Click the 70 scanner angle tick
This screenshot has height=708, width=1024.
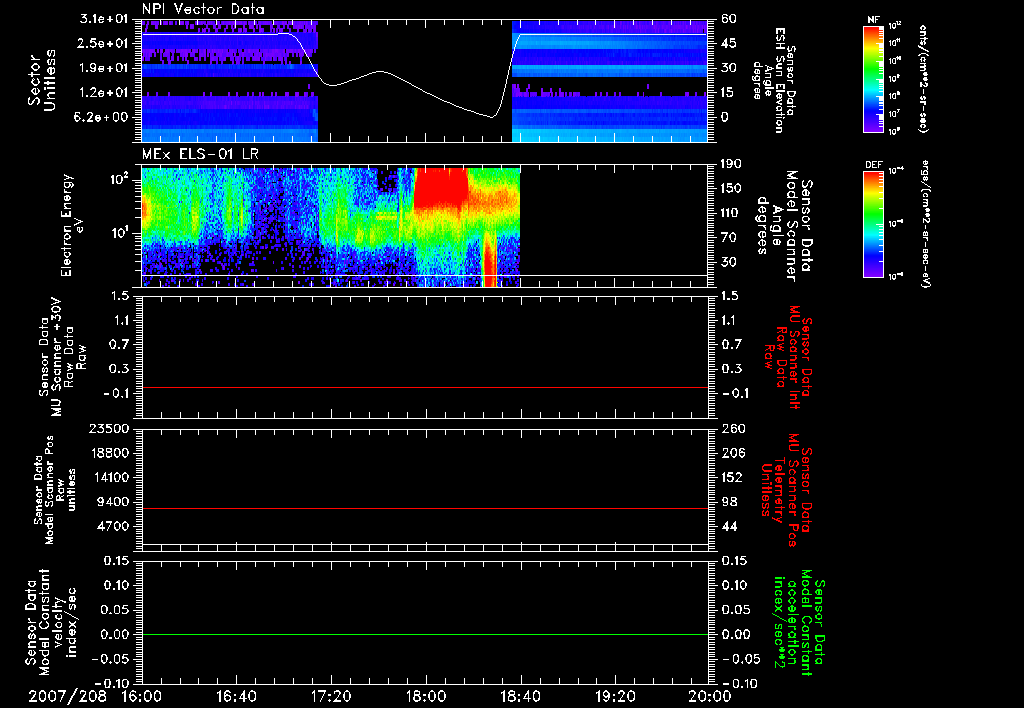728,238
